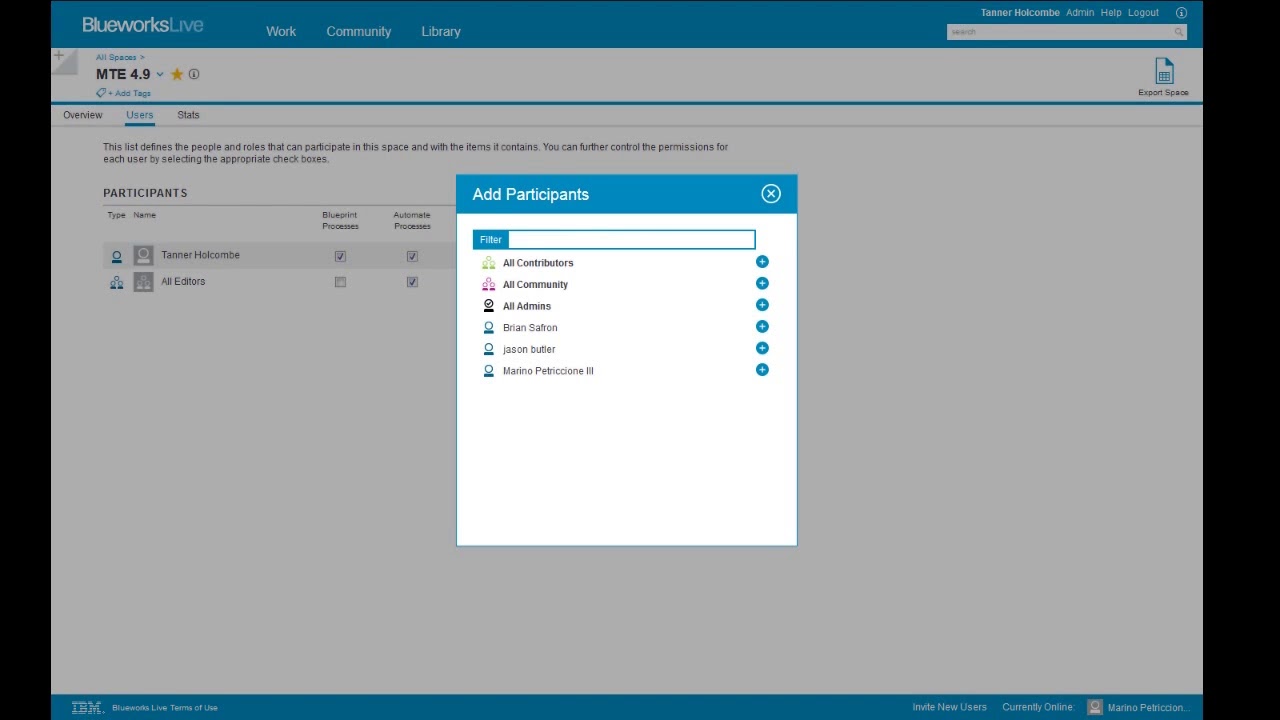
Task: Click the IBM logo in the footer
Action: pos(87,708)
